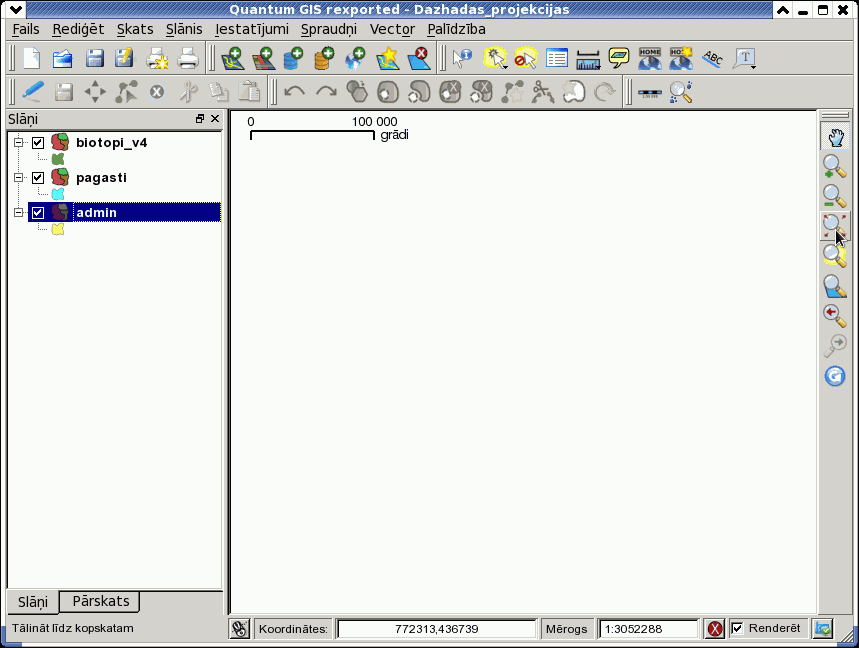859x648 pixels.
Task: Toggle extents display icon in status bar
Action: pos(239,628)
